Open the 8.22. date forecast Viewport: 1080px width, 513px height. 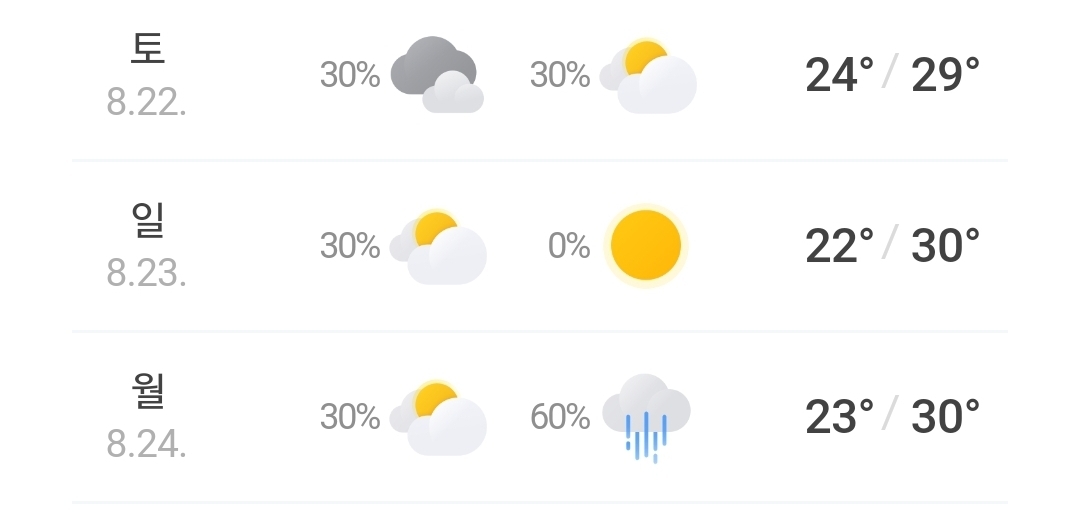click(146, 103)
